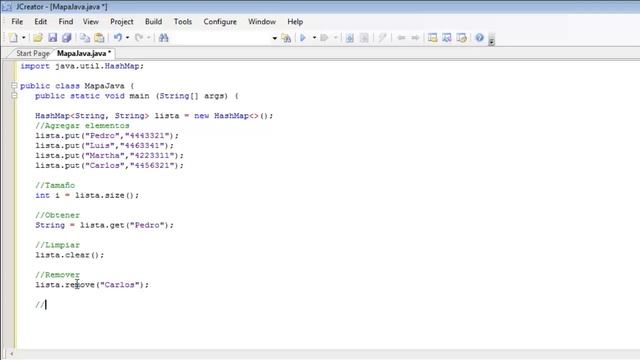
Task: Click the second view panel icon left of the help icon
Action: pyautogui.click(x=447, y=38)
